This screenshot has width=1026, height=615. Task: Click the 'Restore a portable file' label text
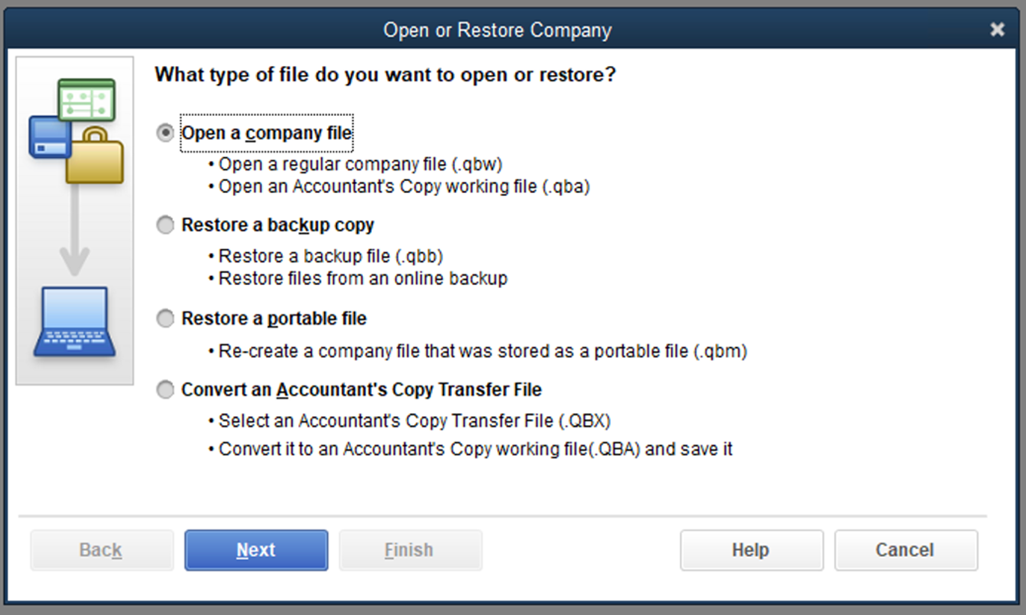point(274,319)
